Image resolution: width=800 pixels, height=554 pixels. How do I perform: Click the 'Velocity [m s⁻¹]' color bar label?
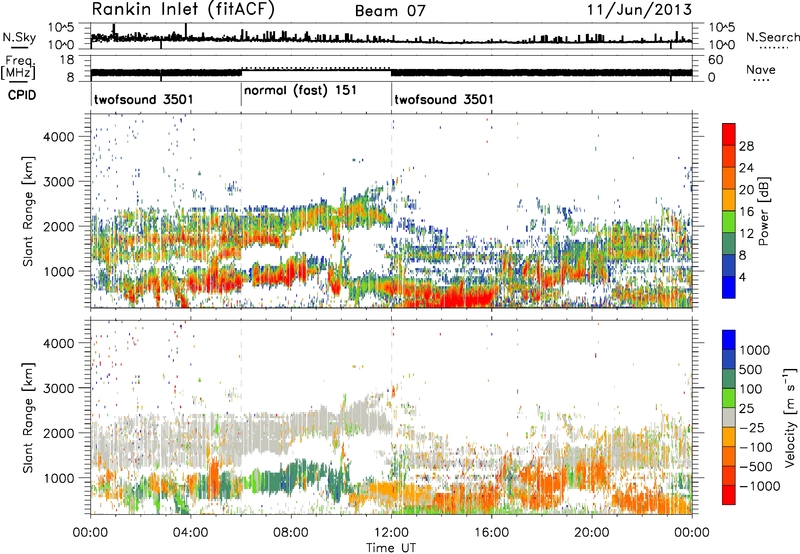[790, 417]
